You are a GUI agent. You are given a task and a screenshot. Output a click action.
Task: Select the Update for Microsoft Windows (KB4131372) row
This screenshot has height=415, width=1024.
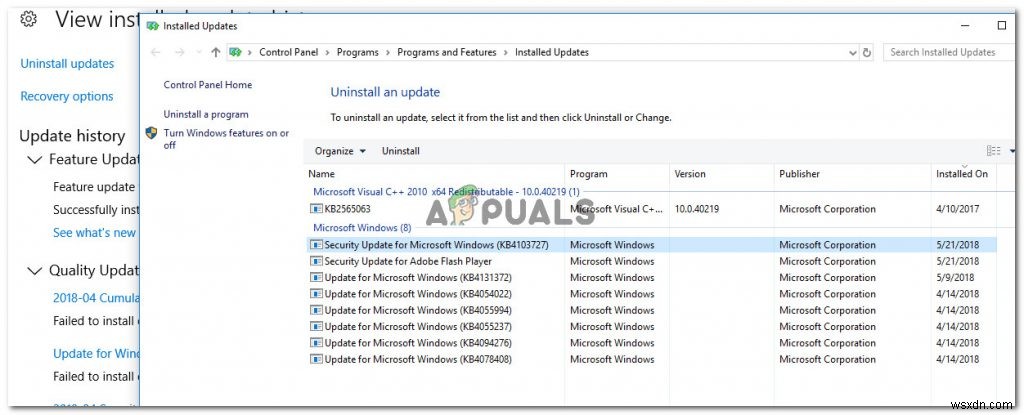coord(650,278)
